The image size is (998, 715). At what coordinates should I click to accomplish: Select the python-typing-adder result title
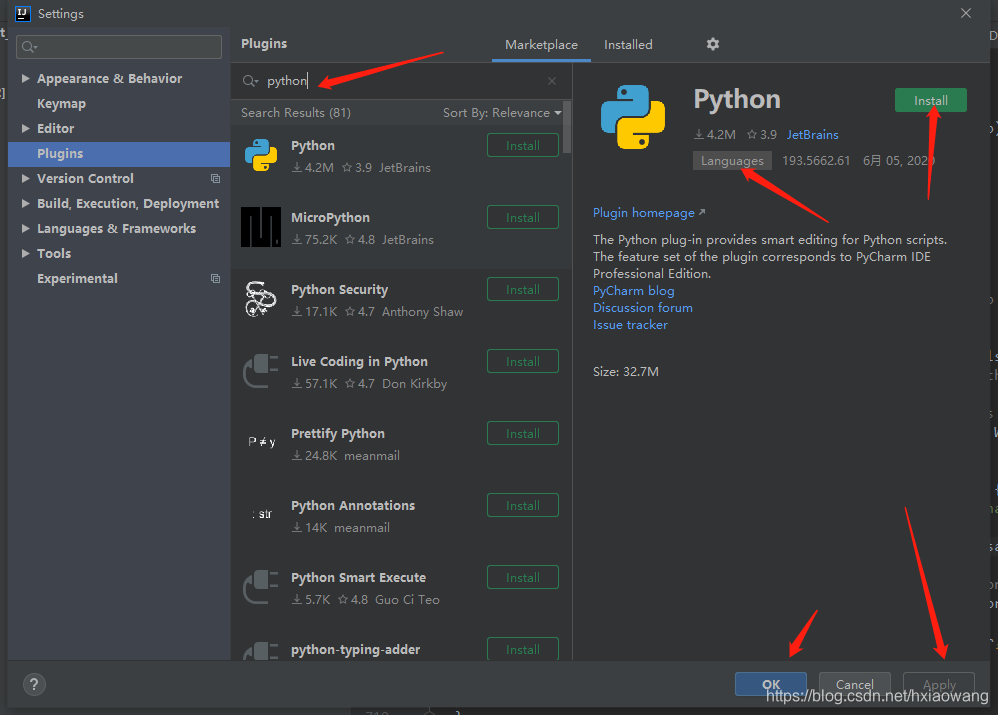click(355, 649)
